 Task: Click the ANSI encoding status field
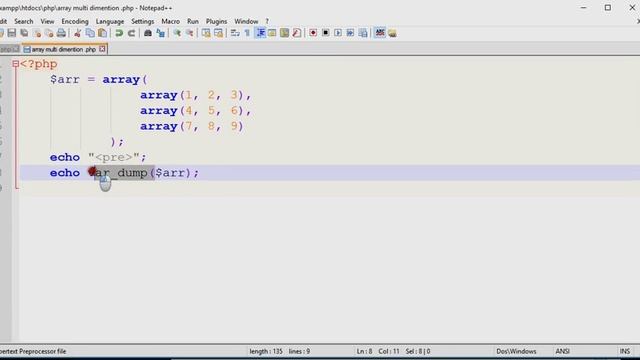pyautogui.click(x=562, y=351)
